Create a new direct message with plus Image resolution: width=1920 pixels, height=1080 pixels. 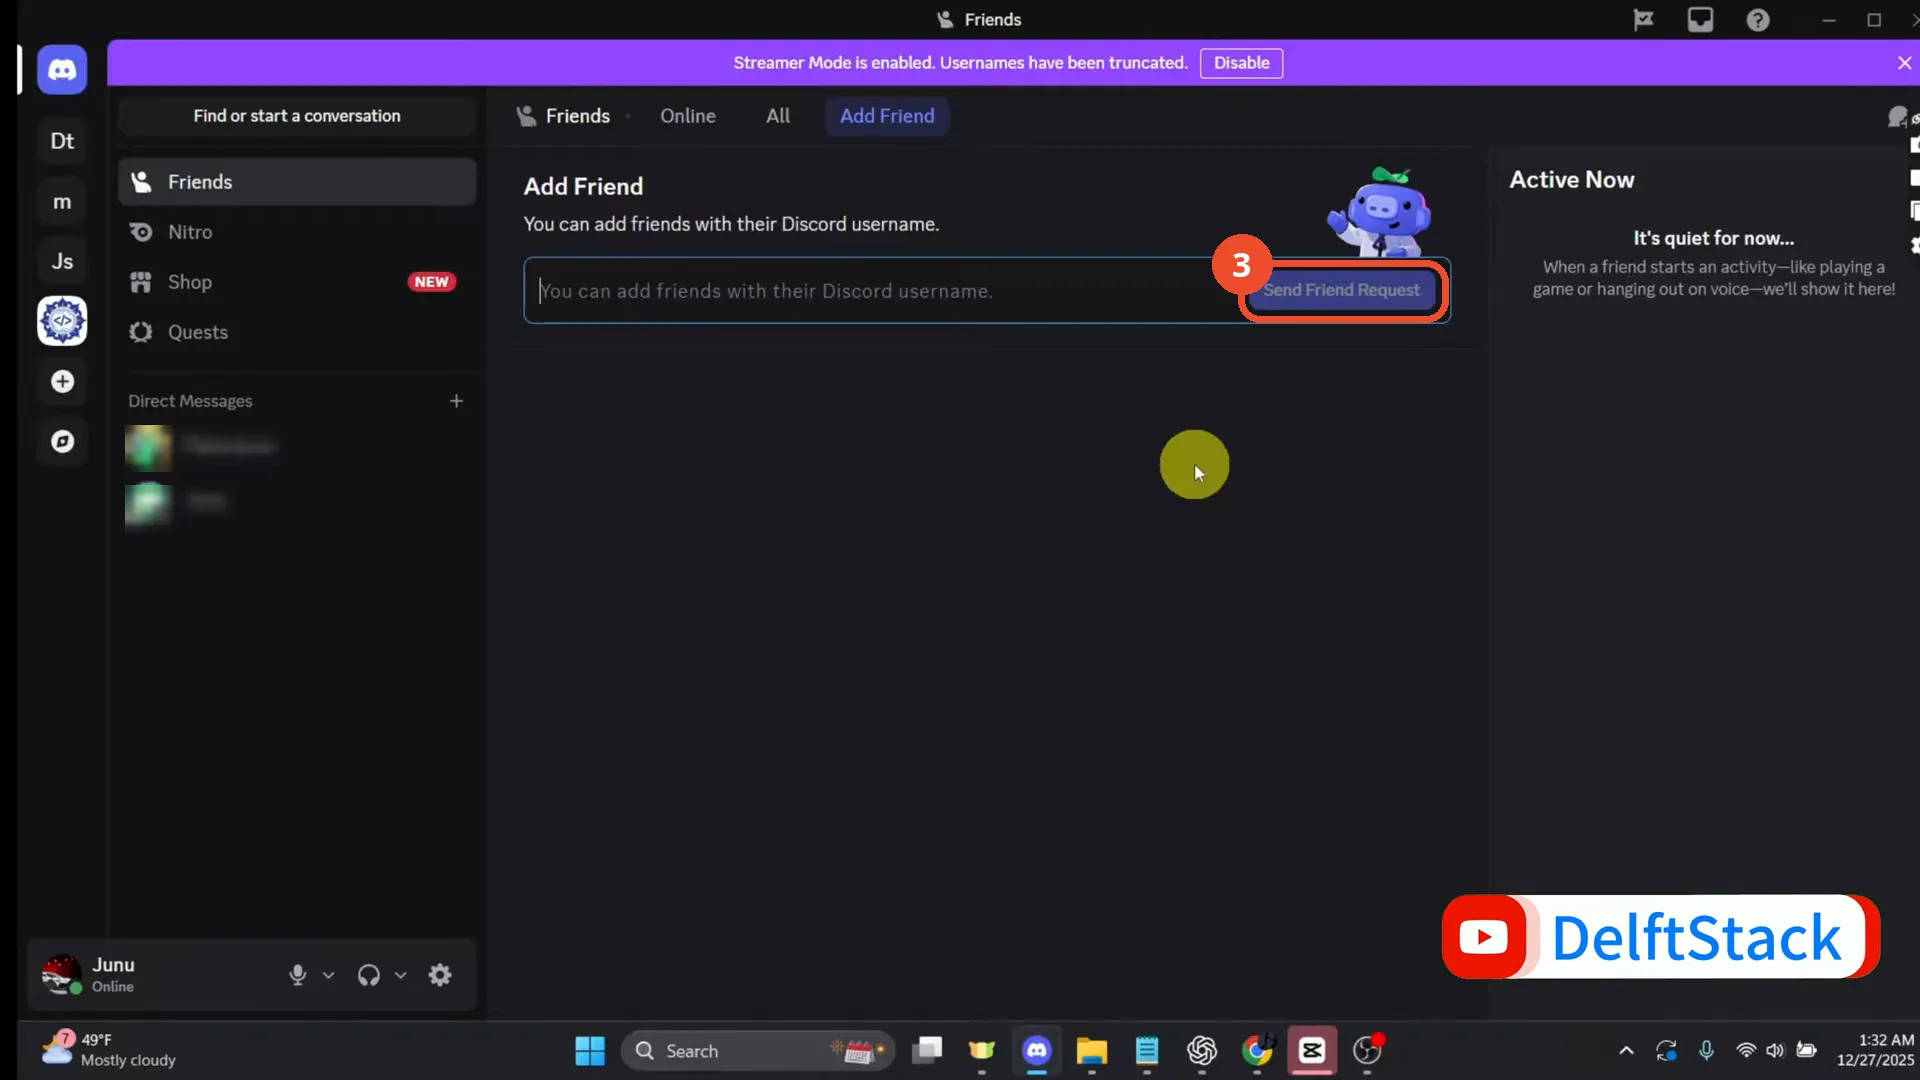456,401
